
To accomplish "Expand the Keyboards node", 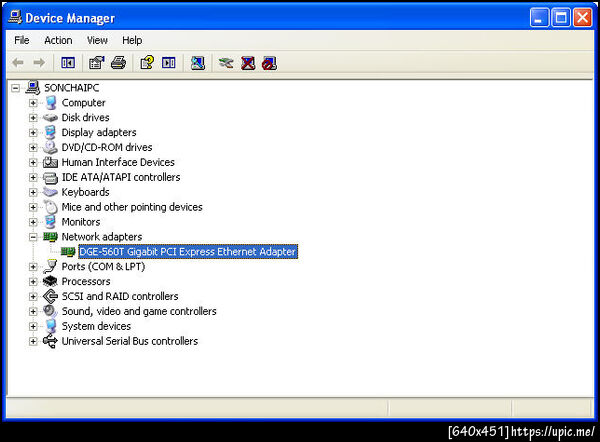I will click(x=33, y=192).
